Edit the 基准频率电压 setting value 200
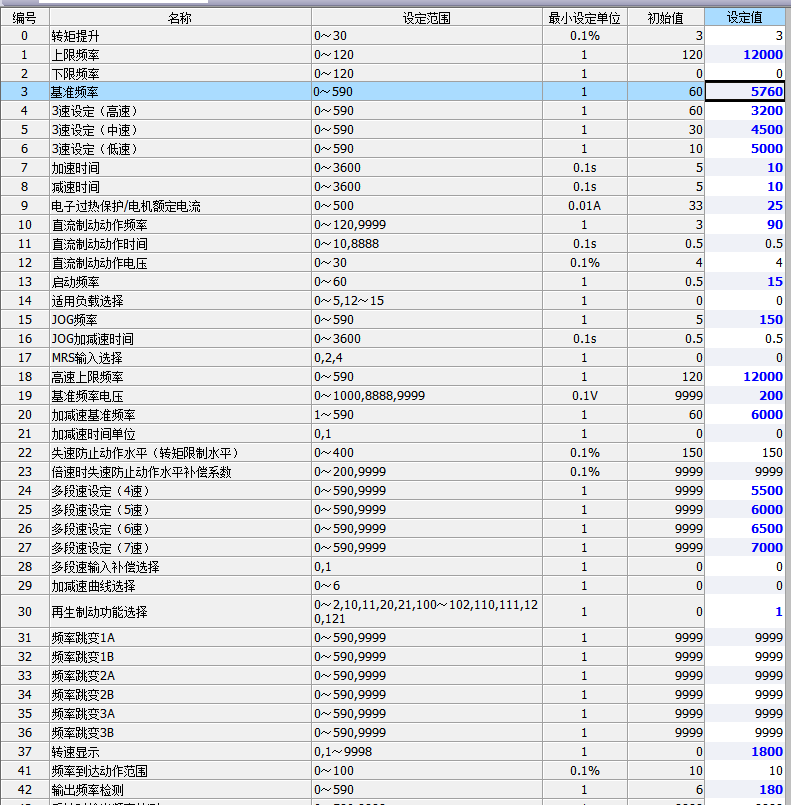Viewport: 791px width, 805px height. tap(746, 396)
